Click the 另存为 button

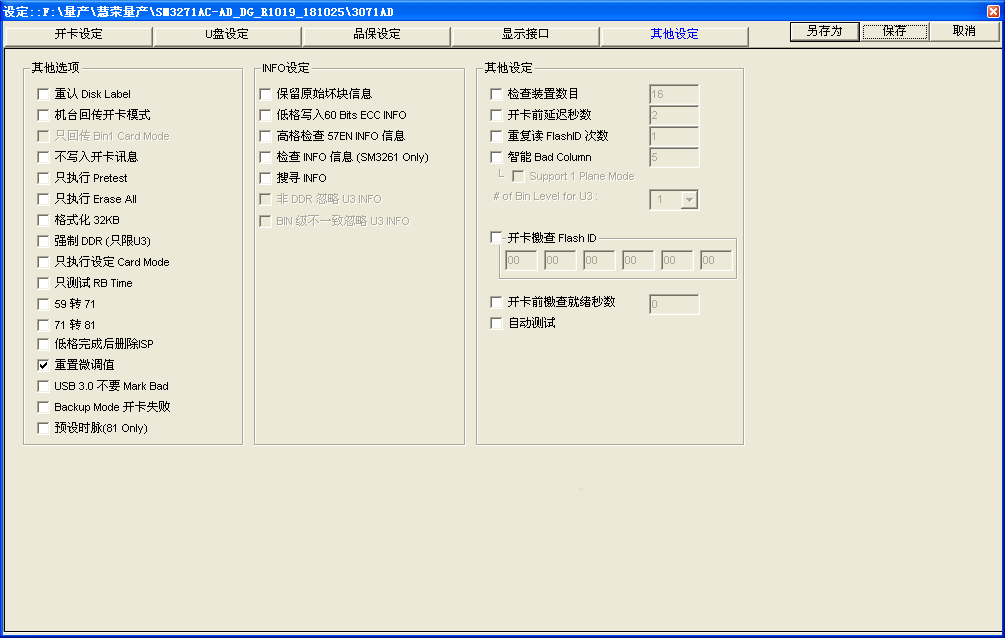click(x=824, y=31)
